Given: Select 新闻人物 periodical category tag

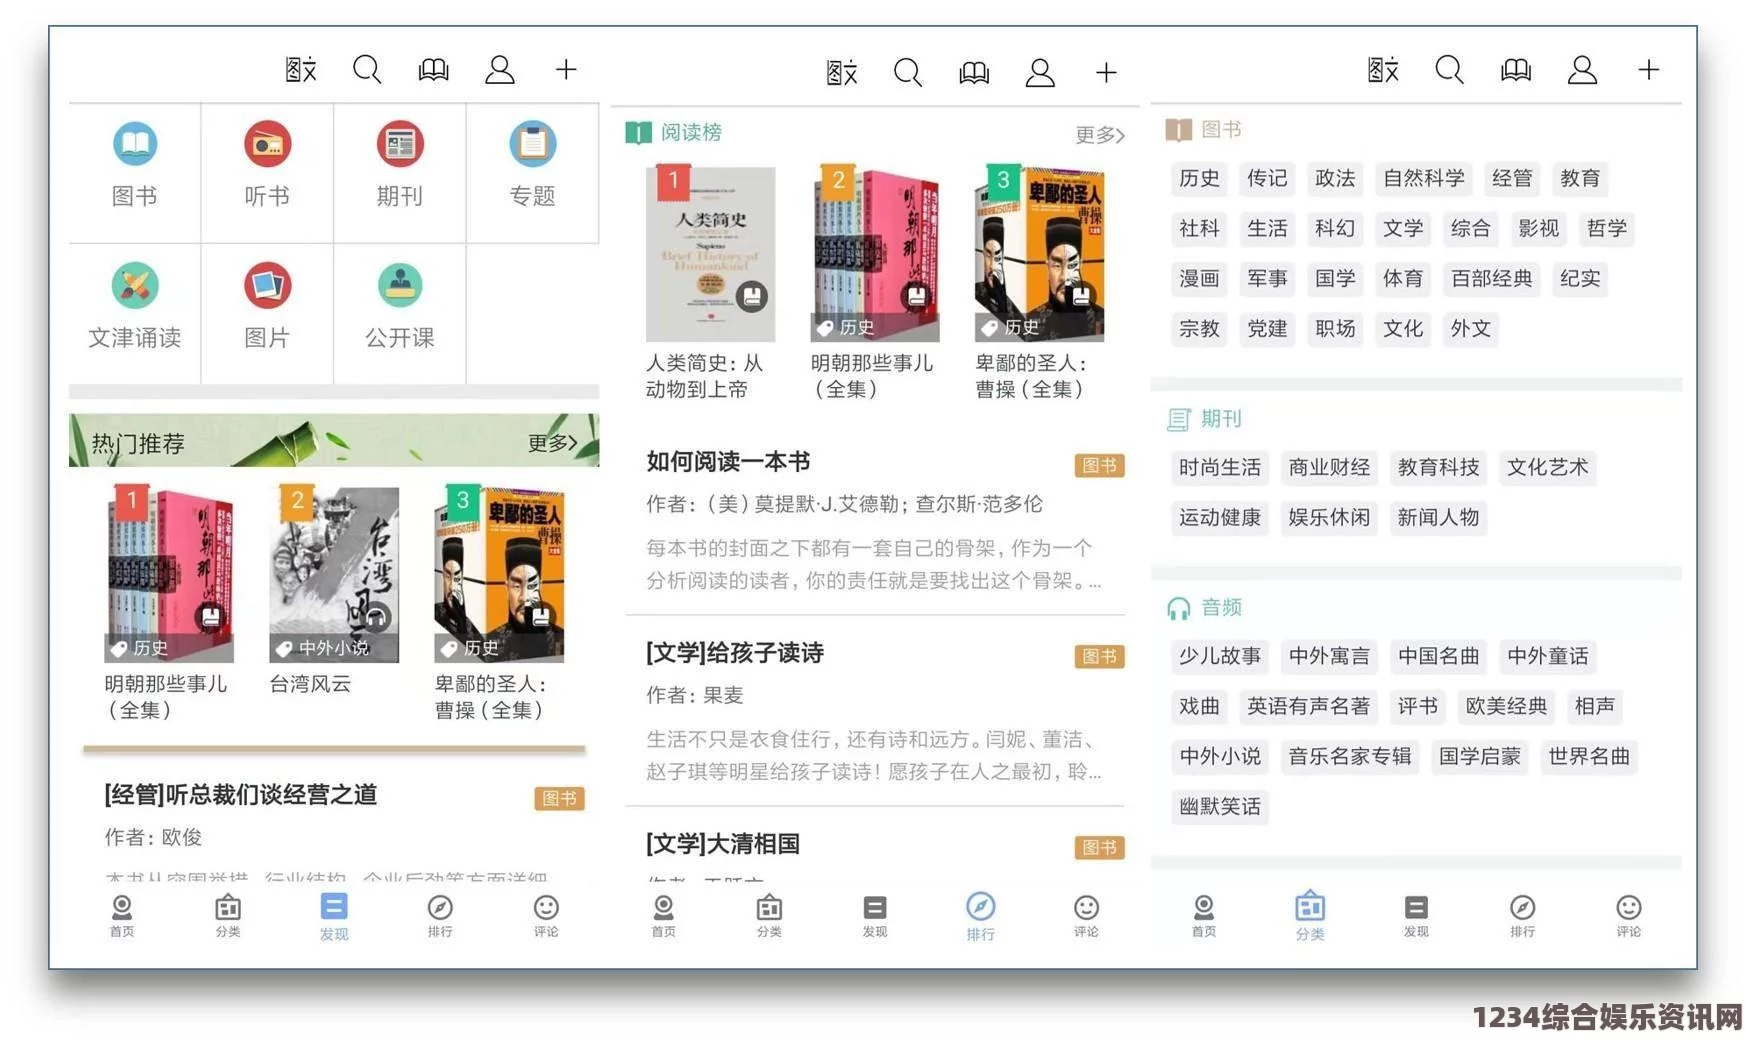Looking at the screenshot, I should [x=1438, y=517].
